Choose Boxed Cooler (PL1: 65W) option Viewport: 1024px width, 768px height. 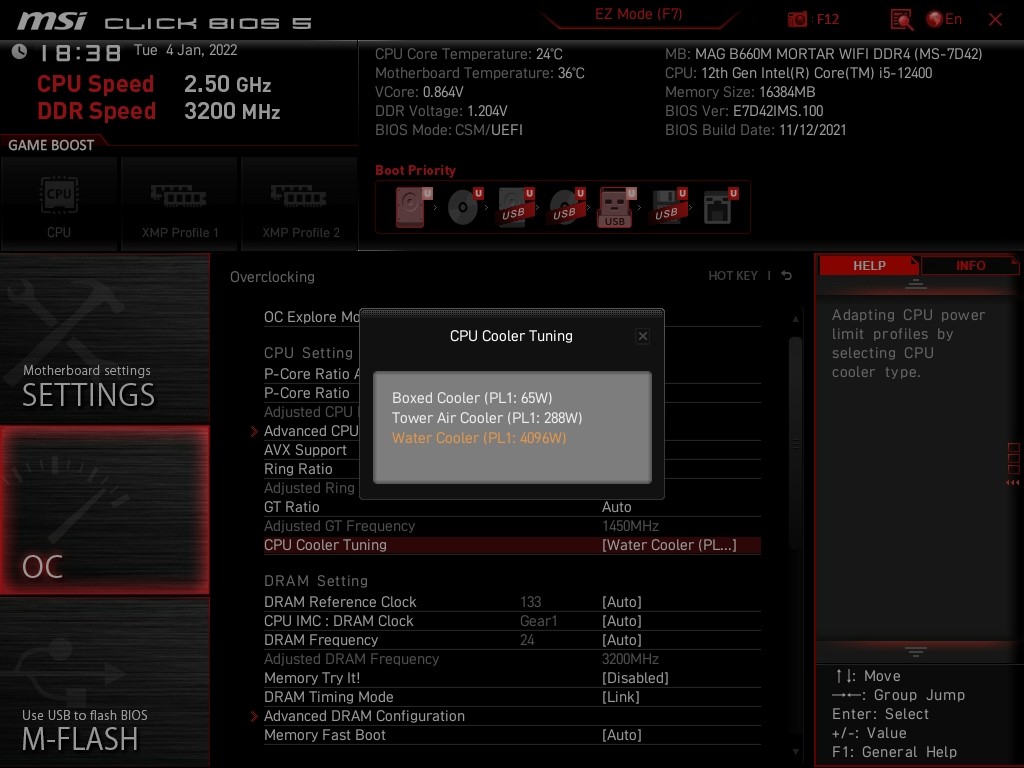(472, 398)
